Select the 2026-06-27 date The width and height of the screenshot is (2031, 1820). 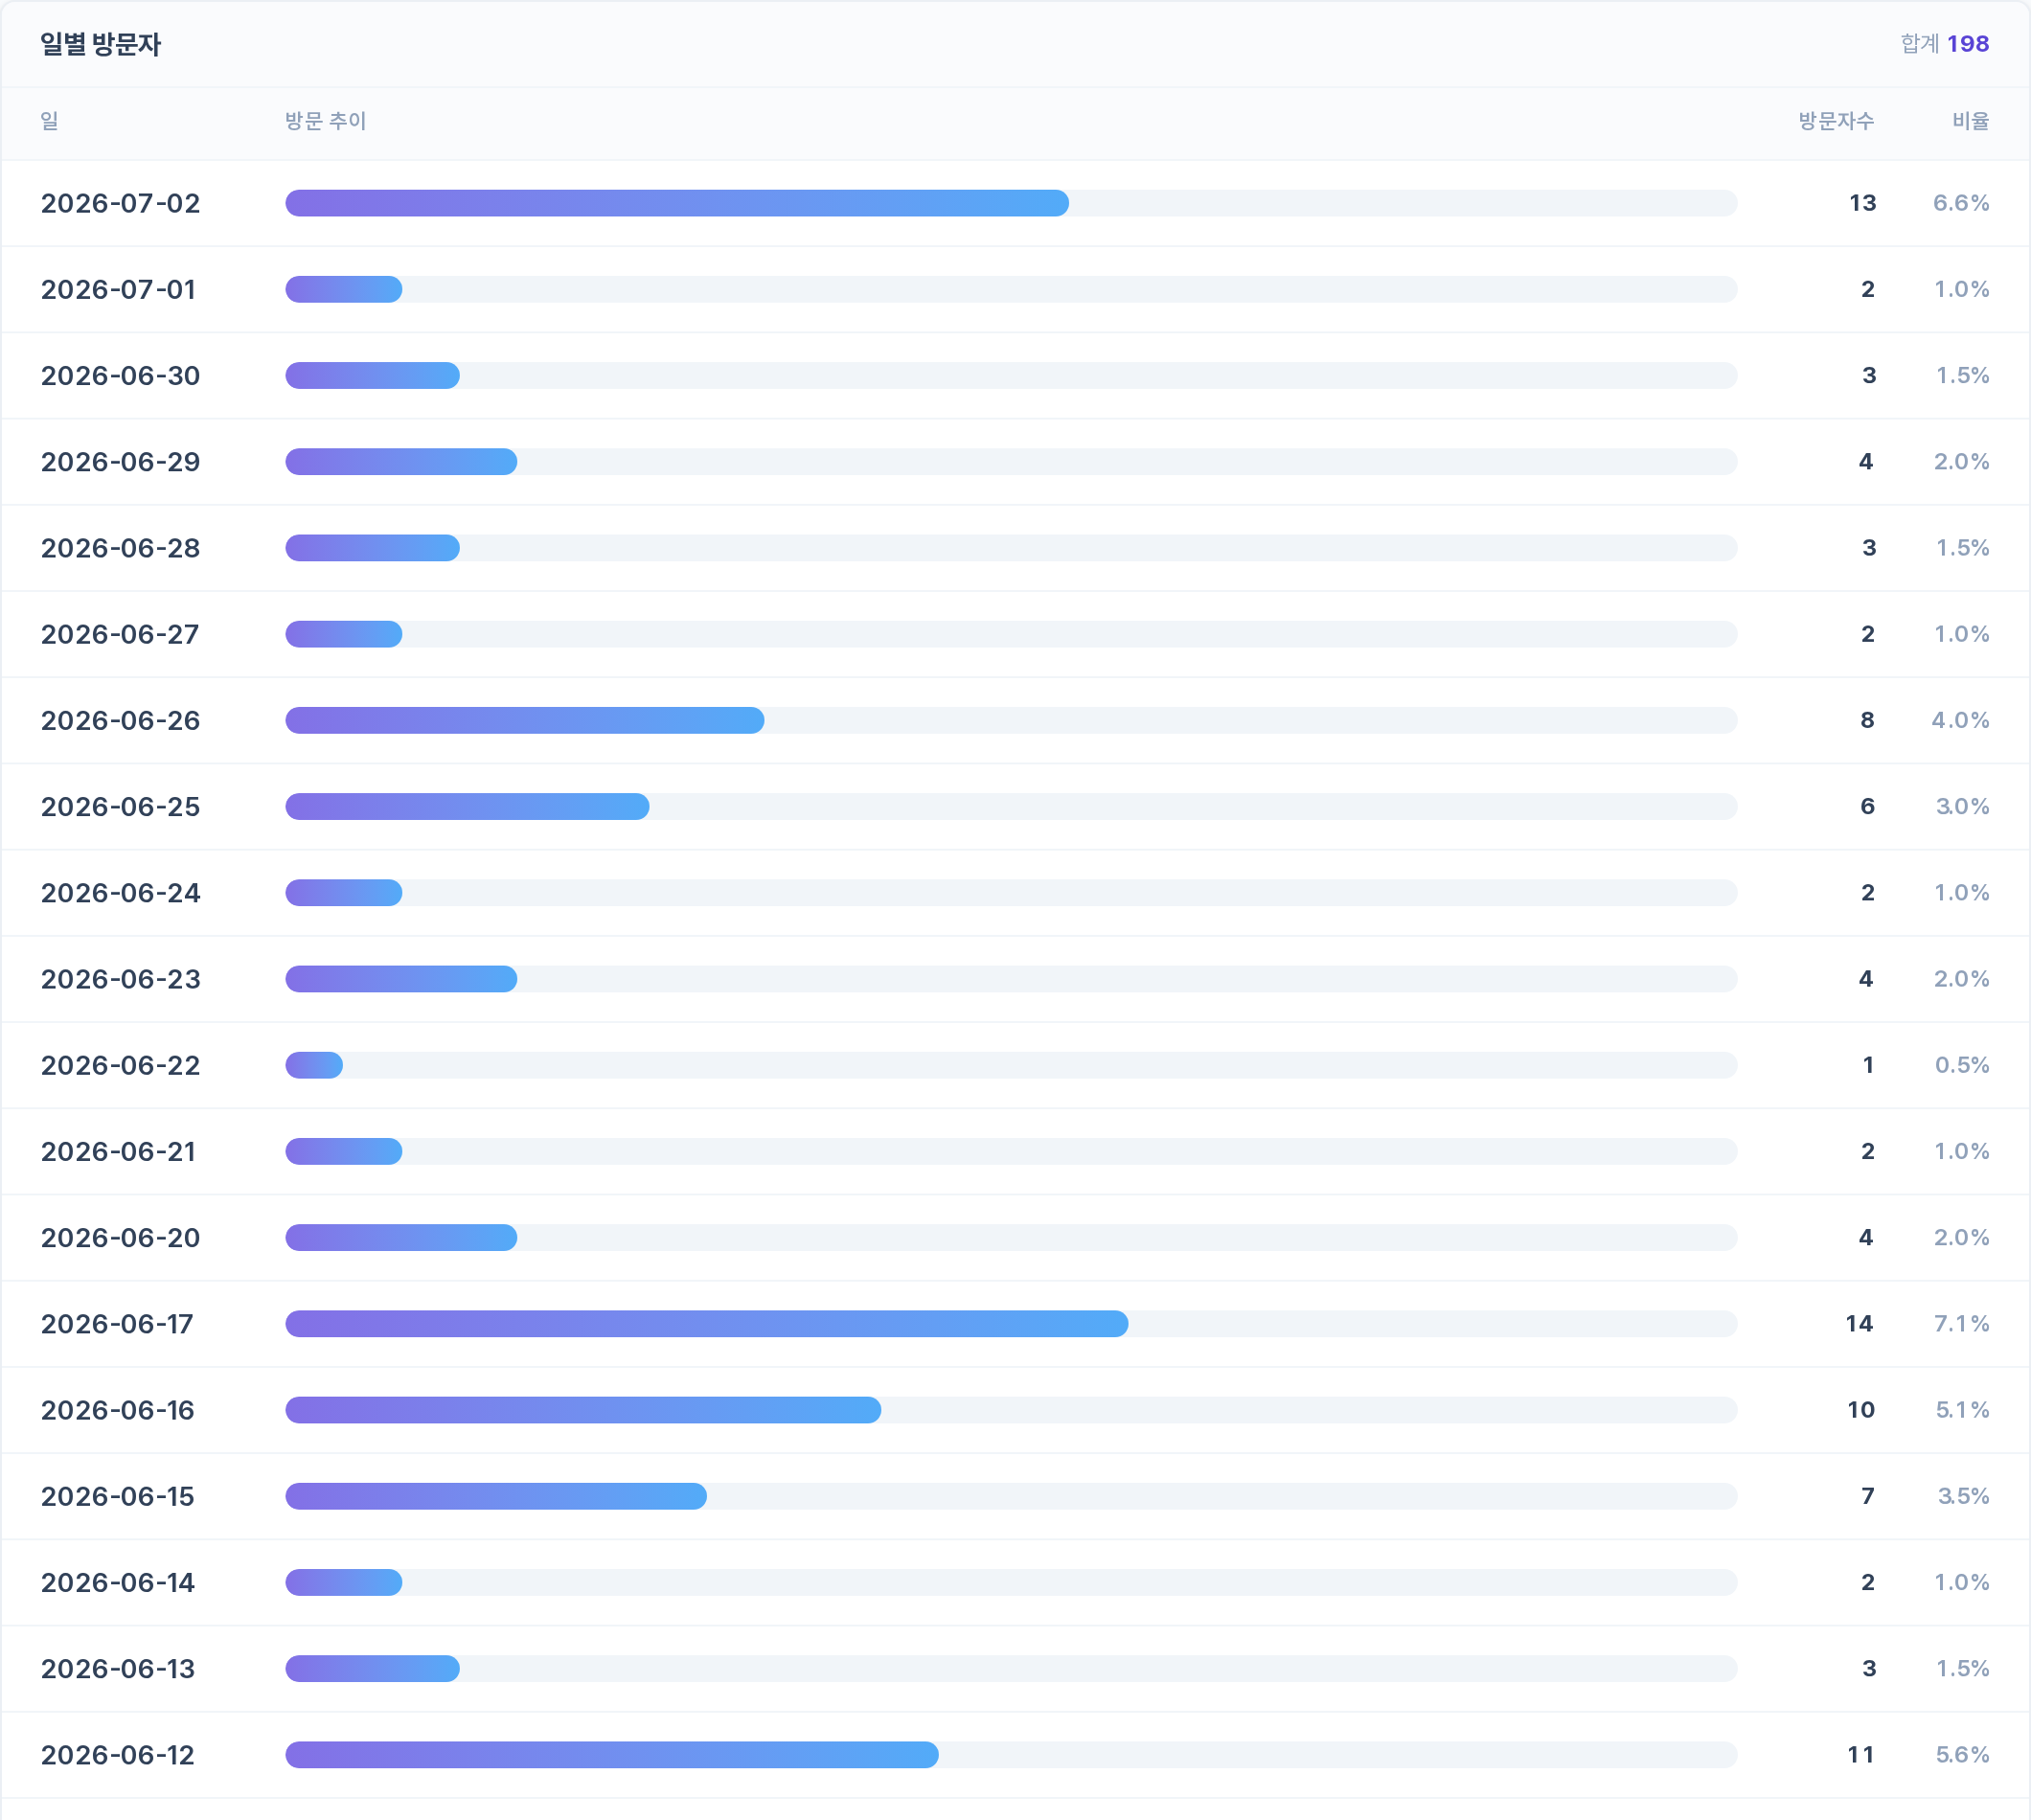tap(120, 634)
